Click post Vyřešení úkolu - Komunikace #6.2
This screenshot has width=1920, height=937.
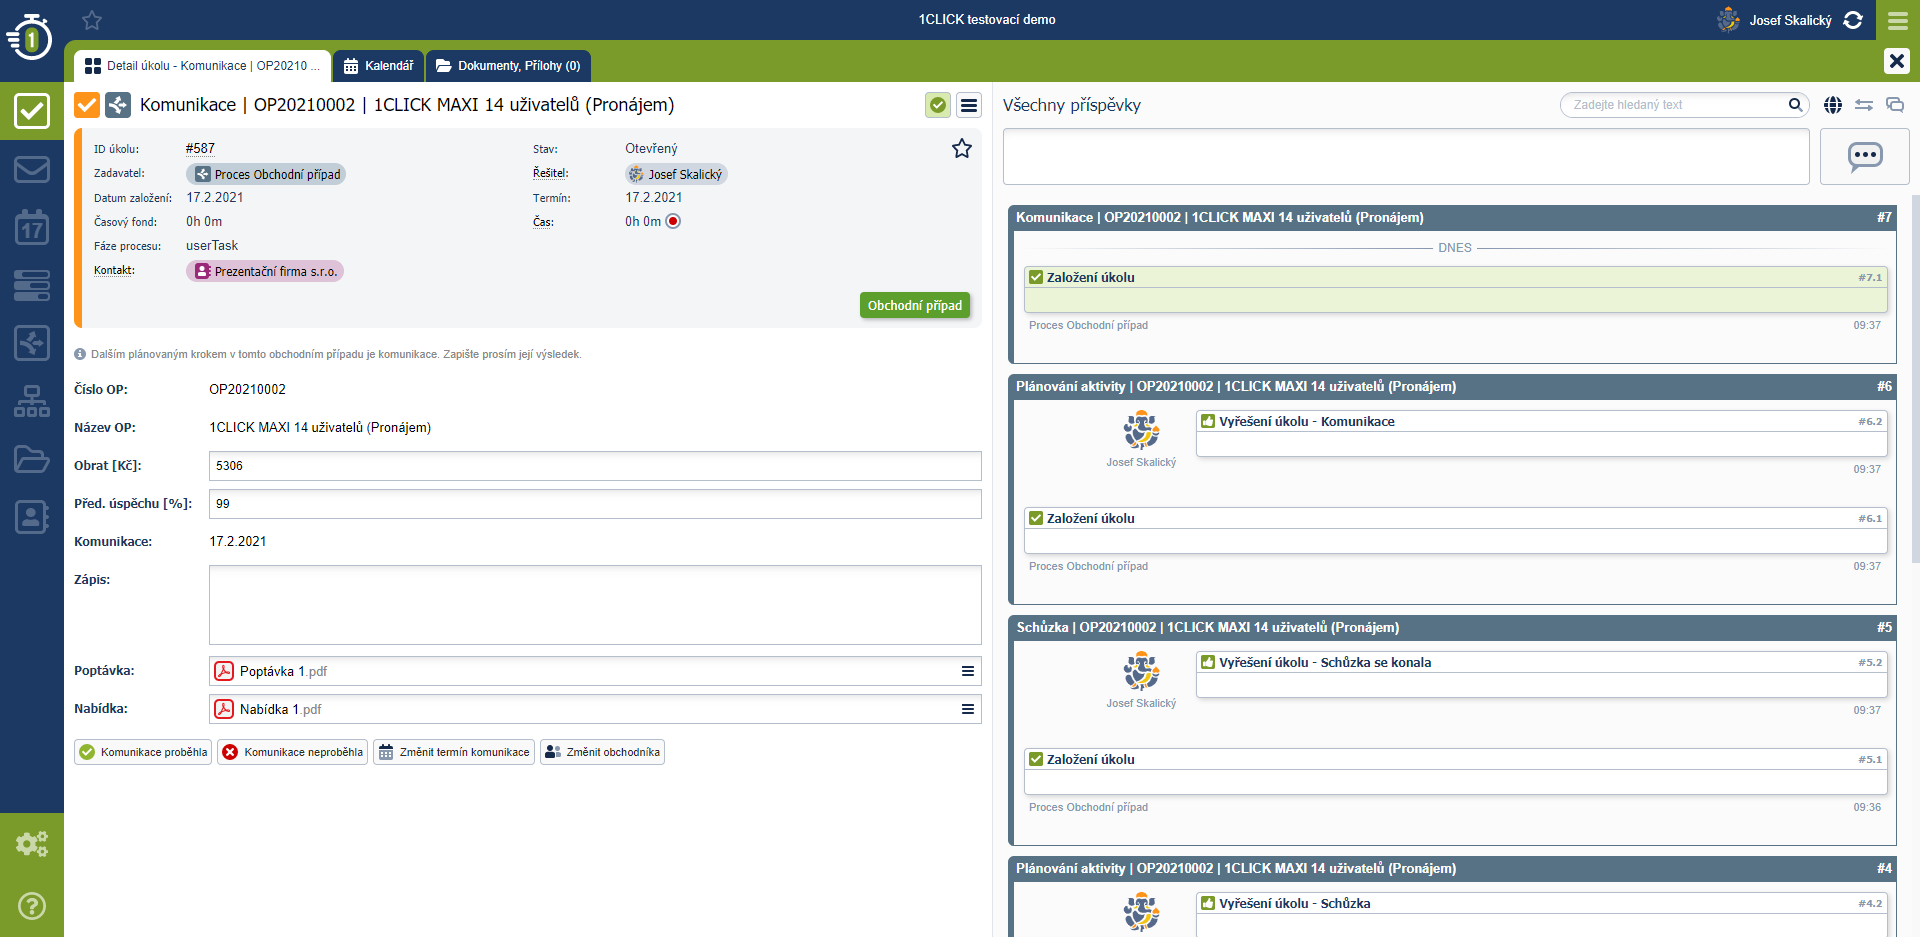[1542, 433]
